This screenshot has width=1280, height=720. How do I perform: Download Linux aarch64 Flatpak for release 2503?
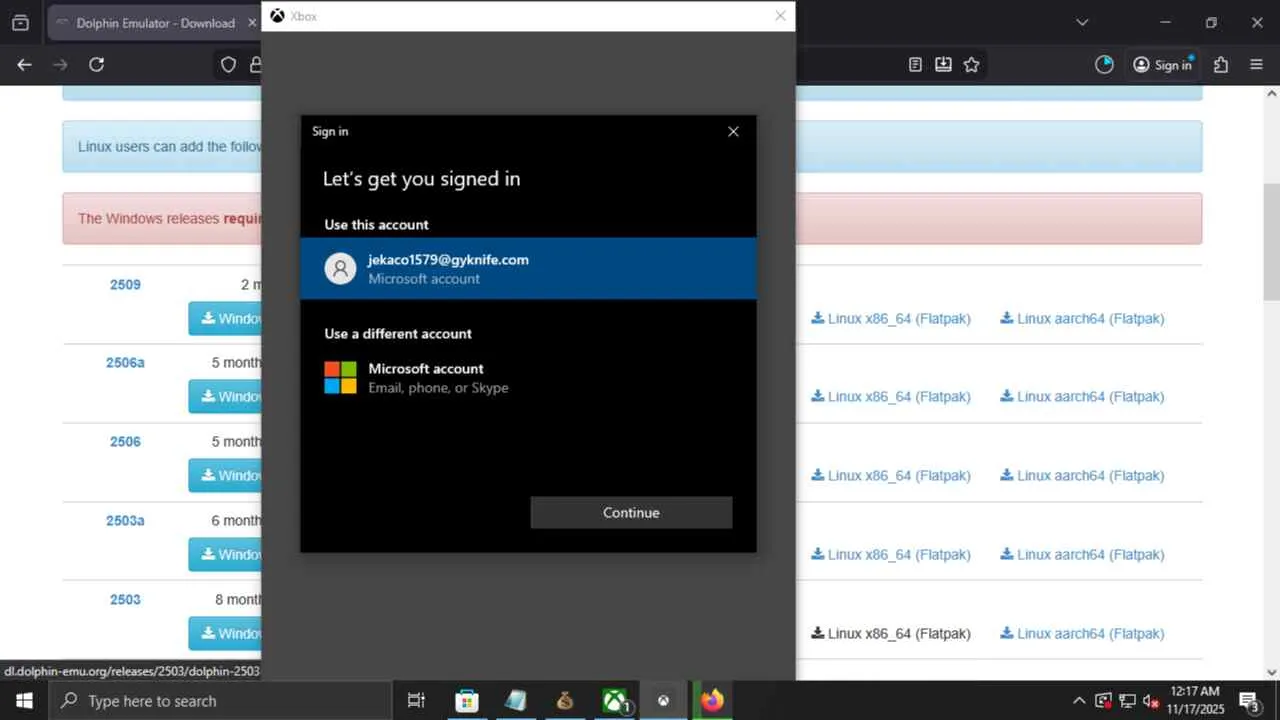(1082, 633)
